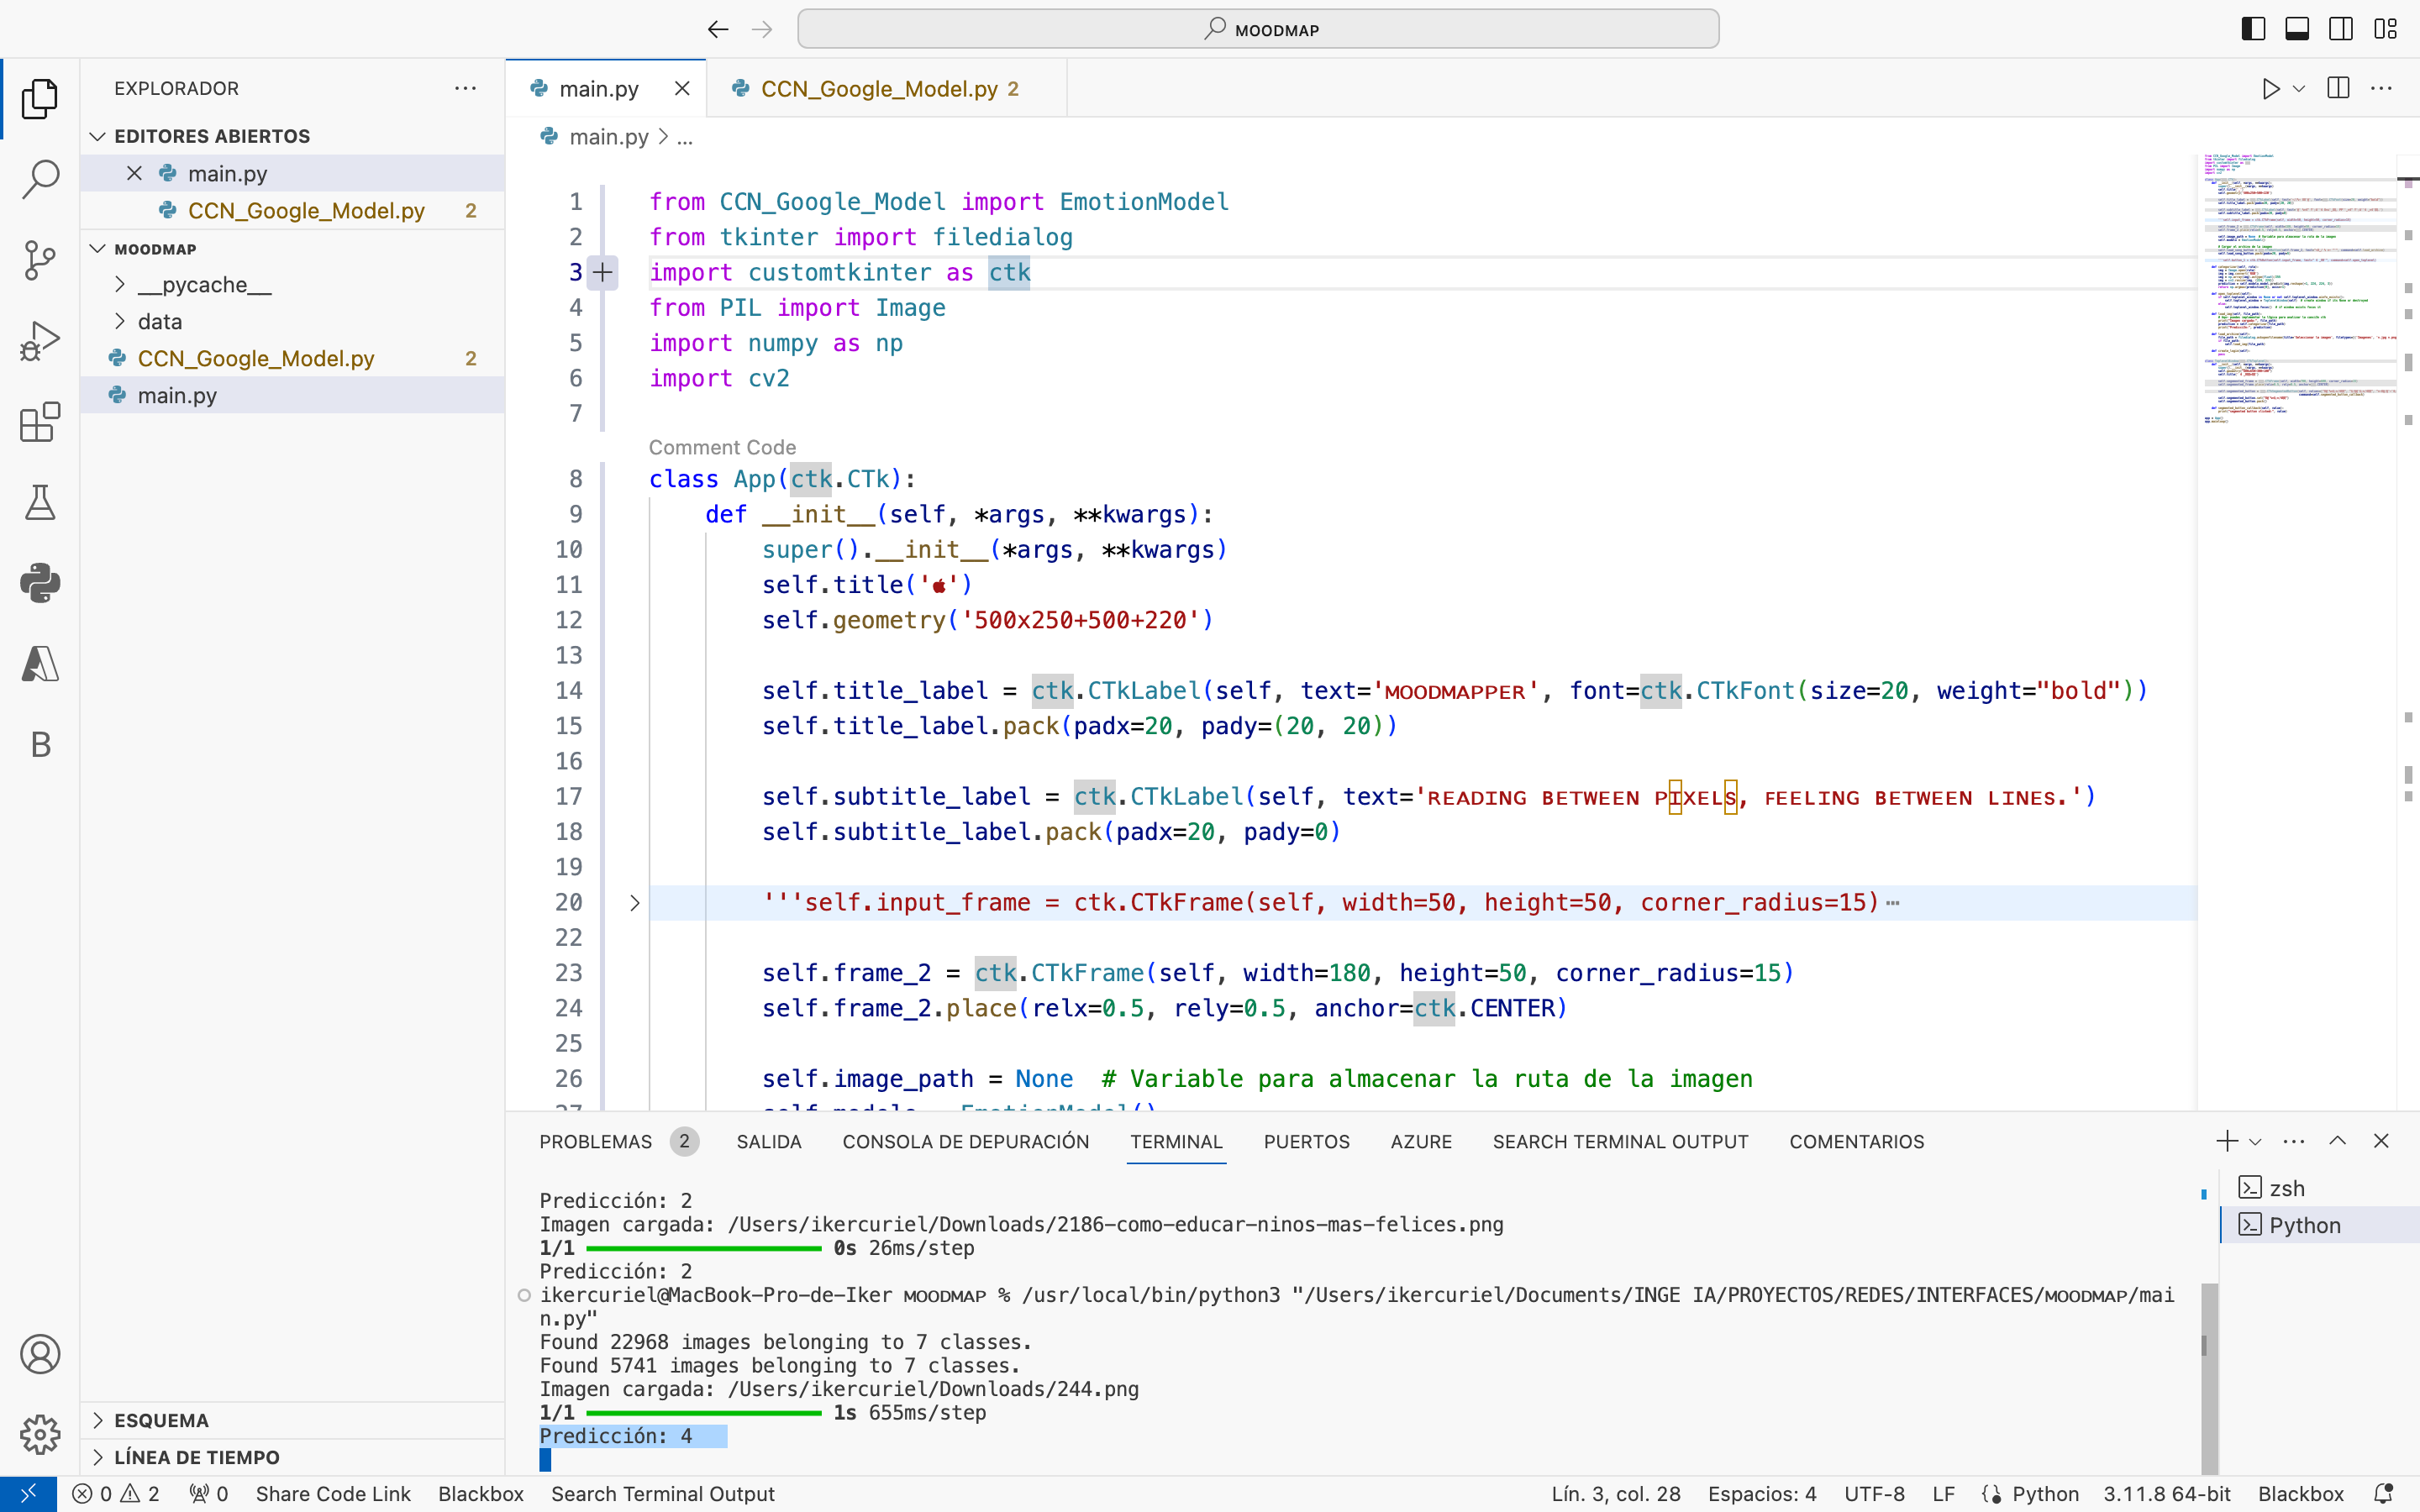The width and height of the screenshot is (2420, 1512).
Task: Select Python interpreter 3.11.8 64-bit
Action: [2167, 1494]
